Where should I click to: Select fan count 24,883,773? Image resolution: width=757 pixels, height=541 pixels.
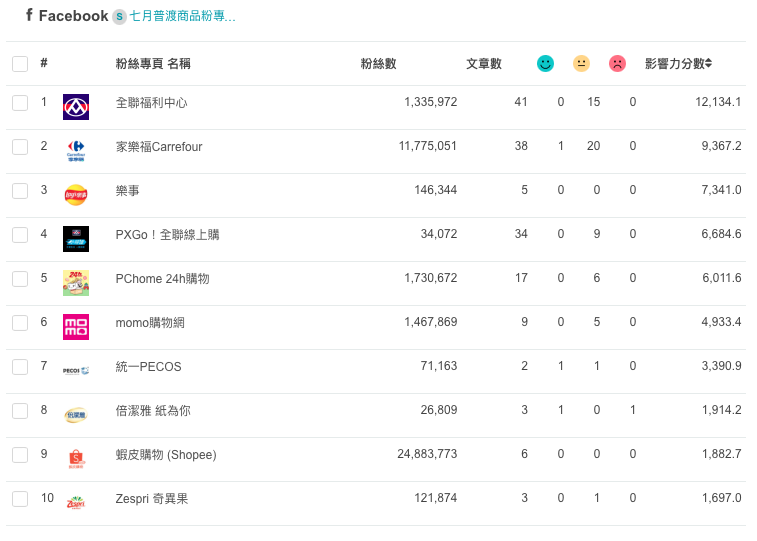coord(427,454)
